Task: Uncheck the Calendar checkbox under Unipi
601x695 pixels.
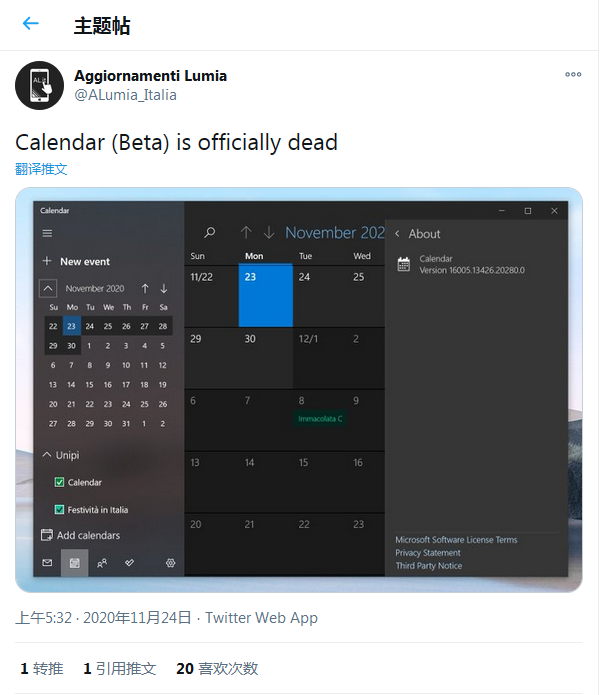Action: [59, 482]
